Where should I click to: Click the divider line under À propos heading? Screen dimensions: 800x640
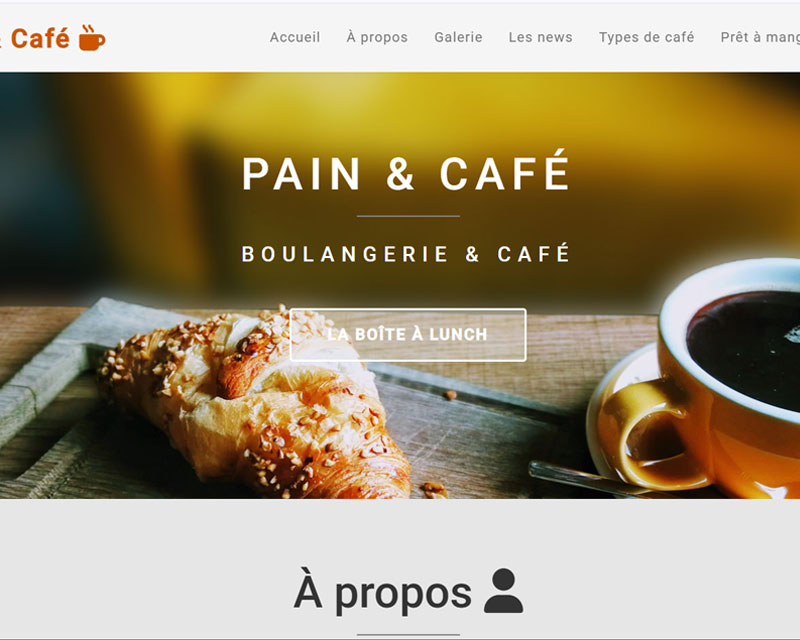click(x=408, y=635)
